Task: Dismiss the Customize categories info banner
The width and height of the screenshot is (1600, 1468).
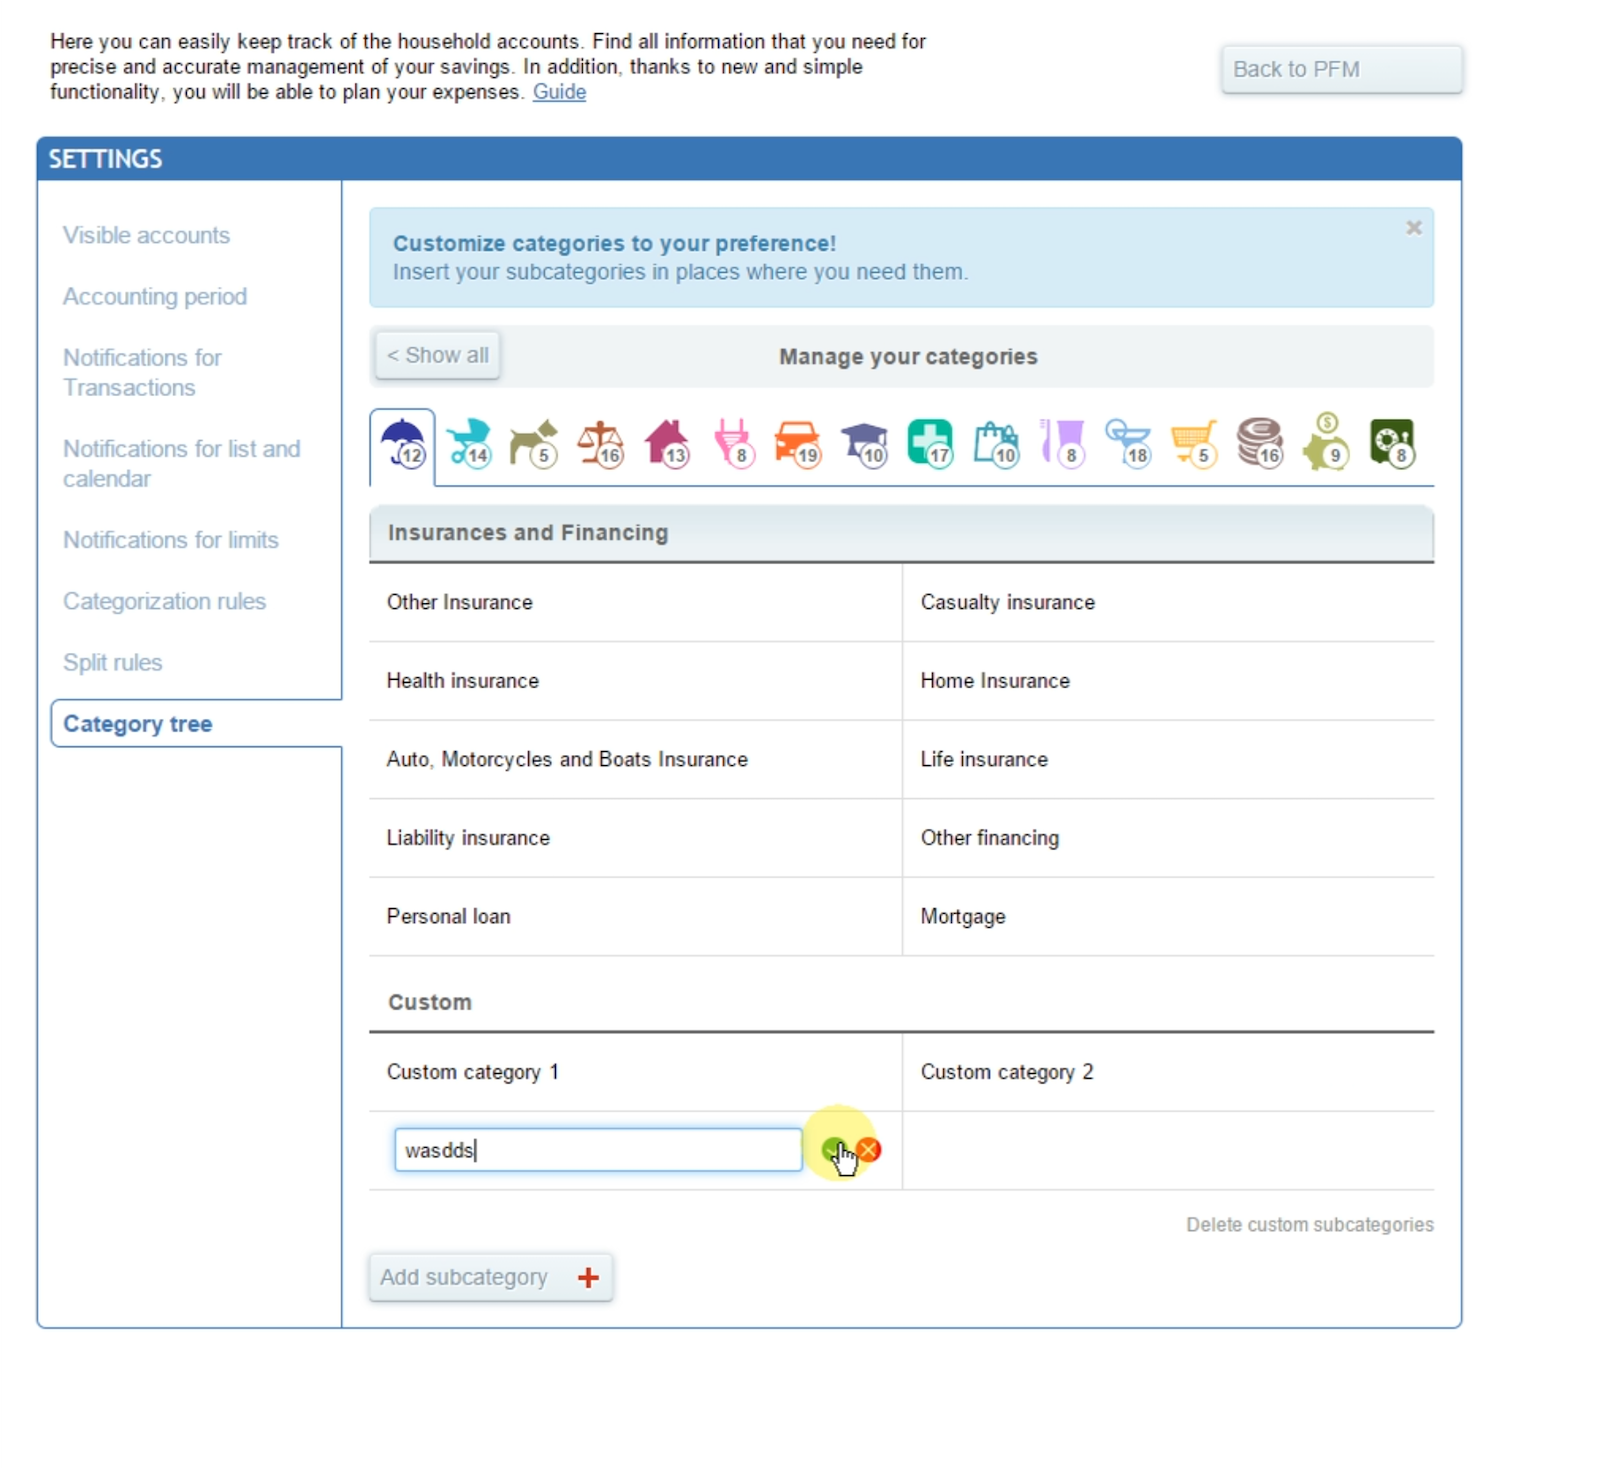Action: 1413,228
